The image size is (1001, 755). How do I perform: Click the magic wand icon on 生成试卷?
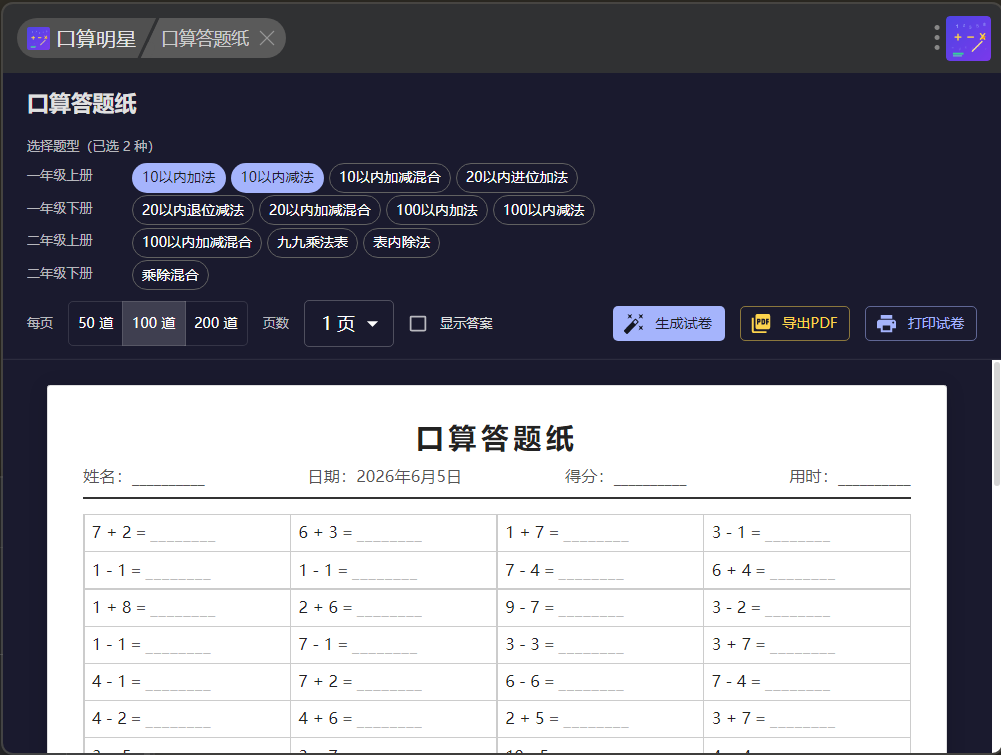(x=633, y=324)
